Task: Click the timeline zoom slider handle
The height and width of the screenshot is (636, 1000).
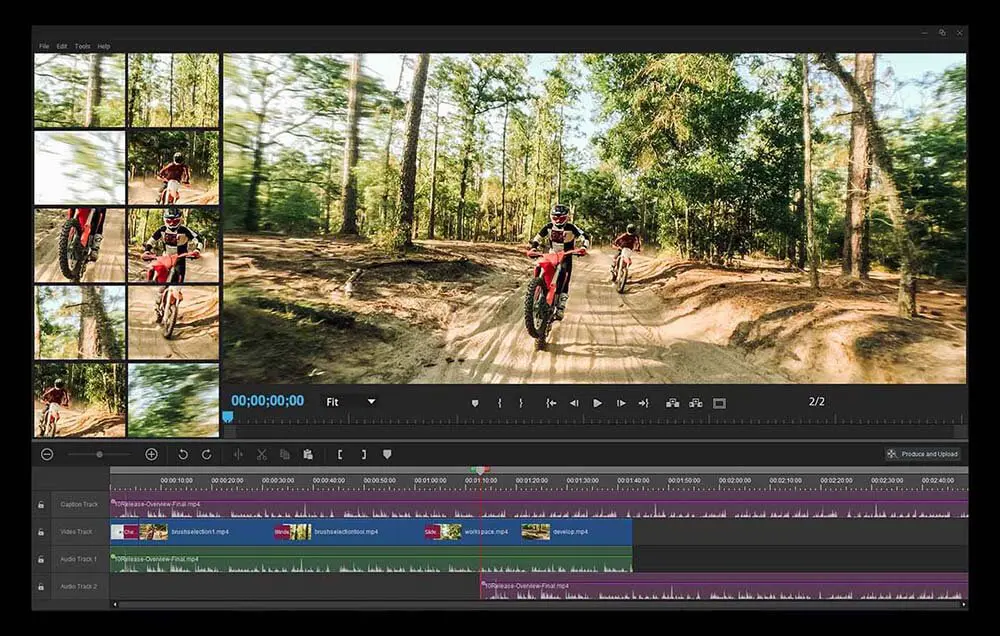Action: tap(99, 454)
